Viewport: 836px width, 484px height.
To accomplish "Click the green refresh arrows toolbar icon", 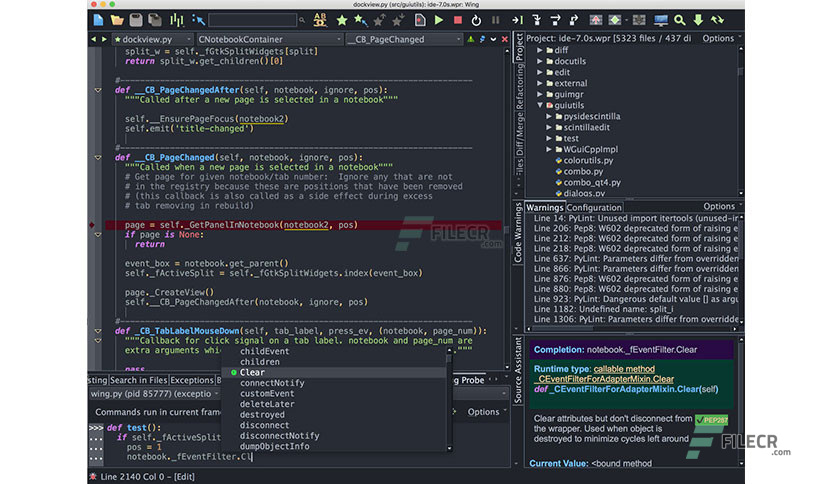I will click(717, 20).
